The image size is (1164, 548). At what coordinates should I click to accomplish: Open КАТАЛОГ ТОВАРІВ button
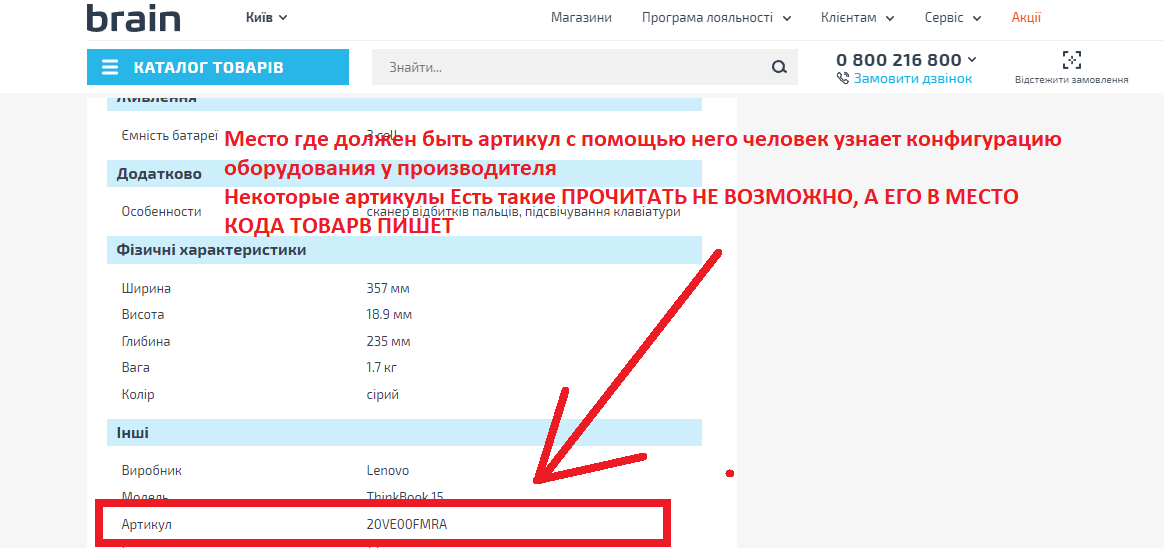218,68
